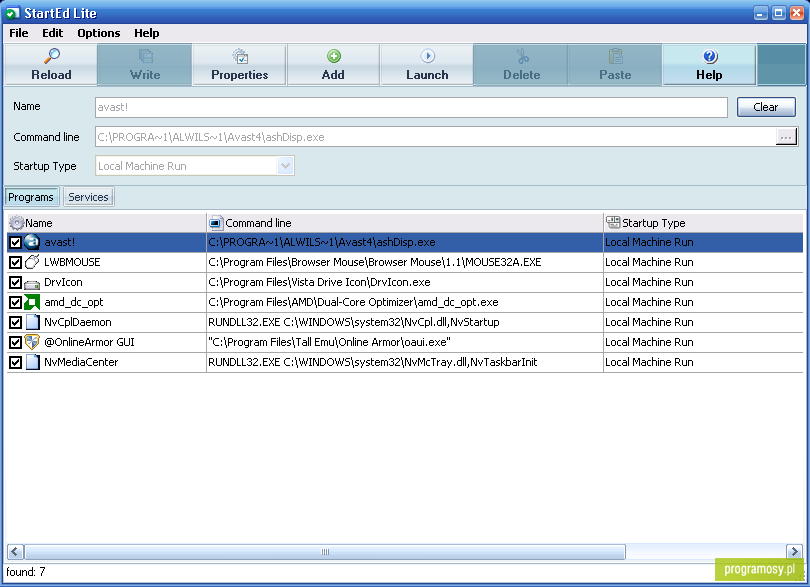Viewport: 810px width, 587px height.
Task: Click the horizontal scrollbar thumb
Action: (325, 552)
